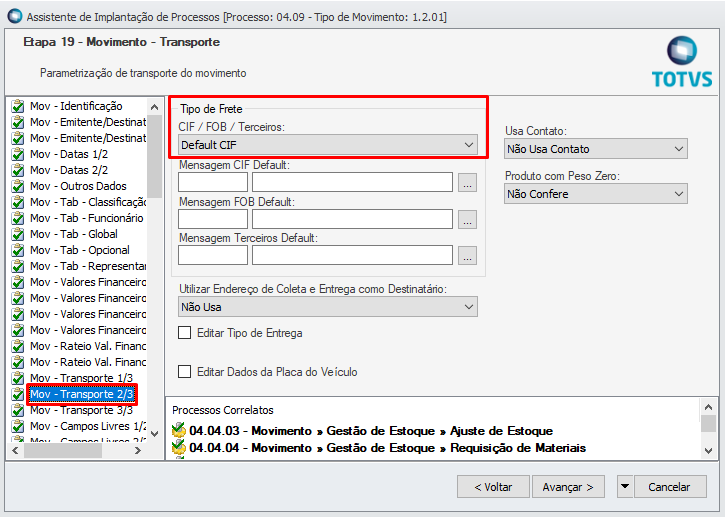This screenshot has width=725, height=517.
Task: Click the checkmark icon beside Mov - Campos Livres 1/2
Action: tap(18, 426)
